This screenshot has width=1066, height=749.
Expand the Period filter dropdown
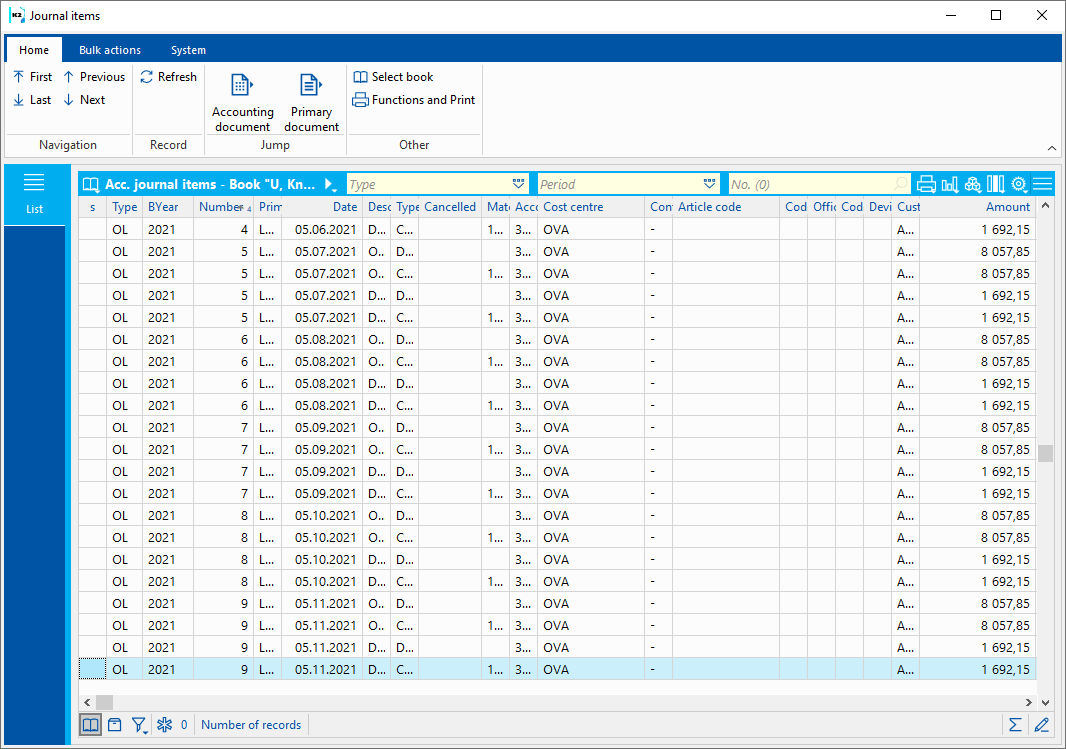(709, 184)
